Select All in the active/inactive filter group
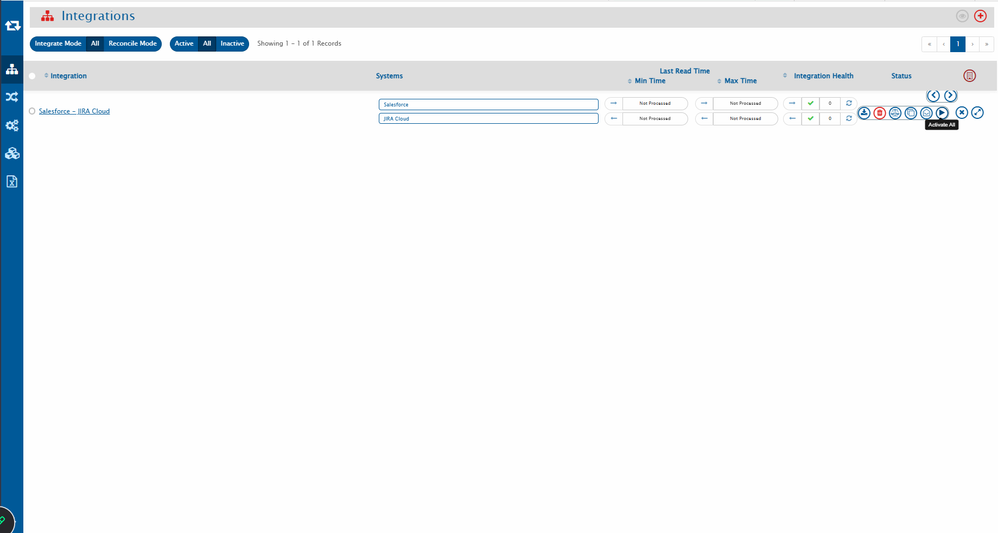This screenshot has height=533, width=998. (x=207, y=44)
